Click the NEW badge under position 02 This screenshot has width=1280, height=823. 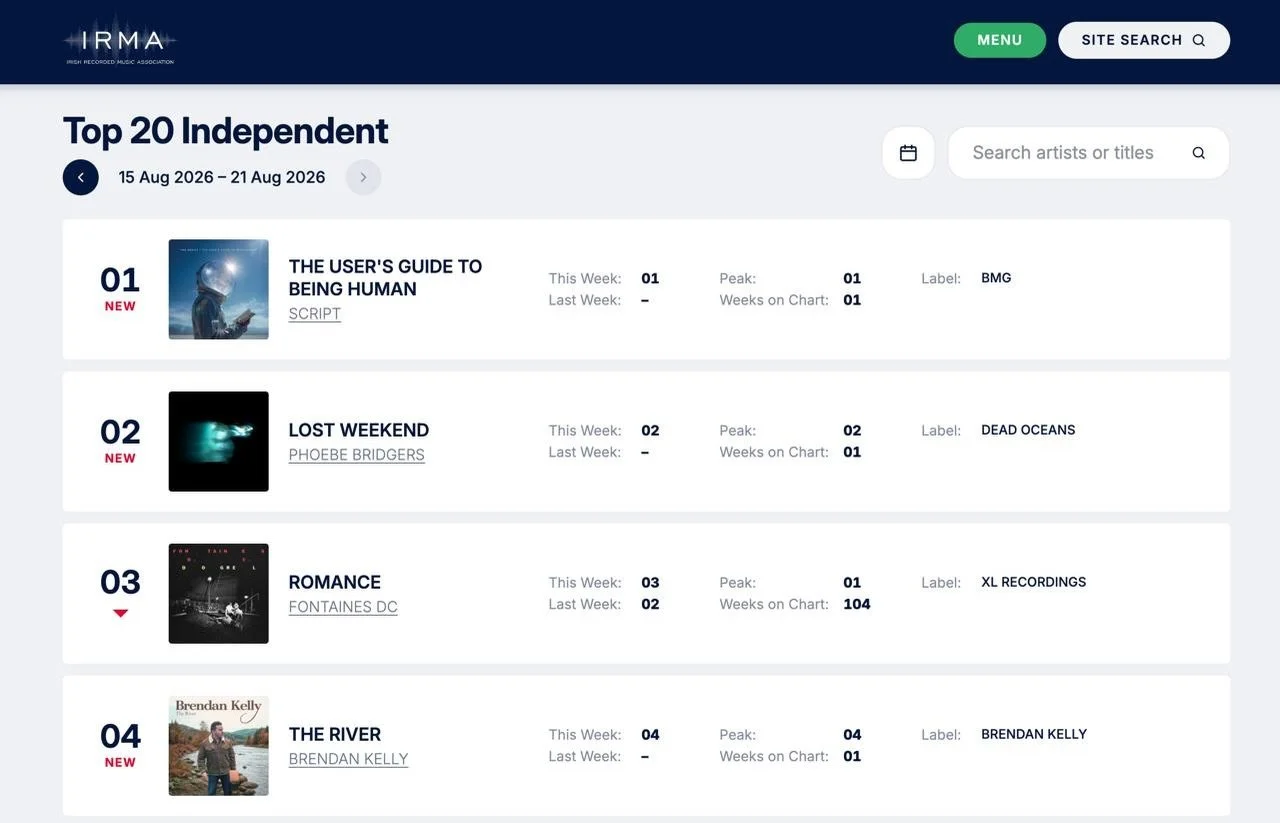tap(120, 458)
